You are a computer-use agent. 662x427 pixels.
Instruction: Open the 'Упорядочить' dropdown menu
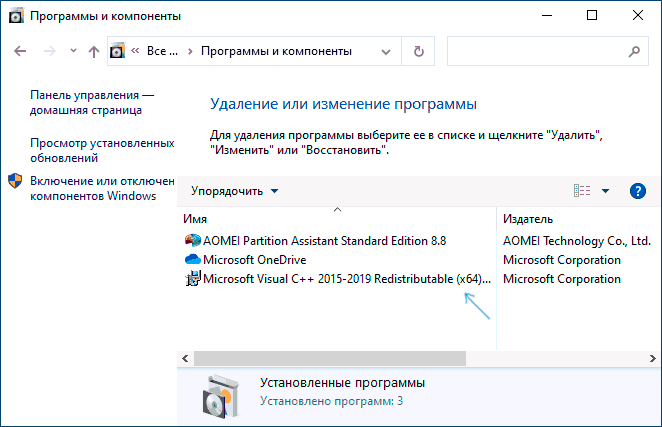point(234,191)
